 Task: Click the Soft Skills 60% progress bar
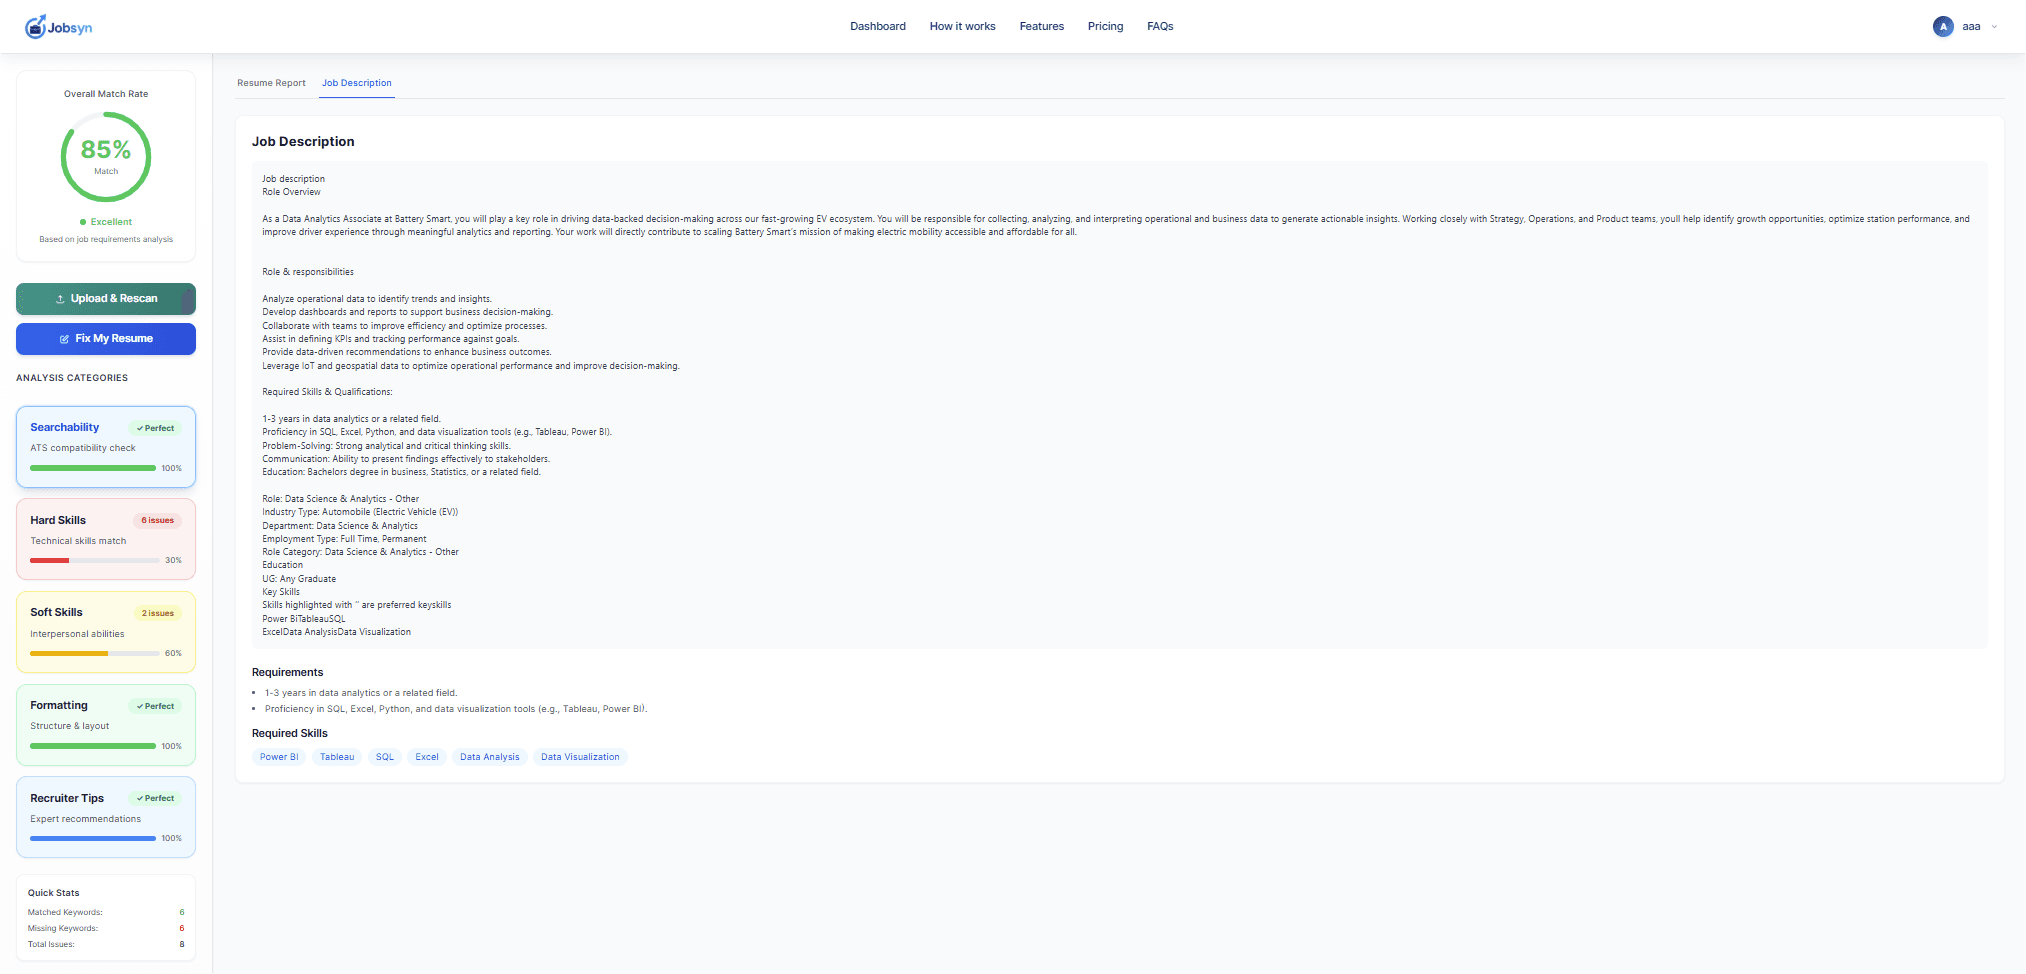coord(94,653)
